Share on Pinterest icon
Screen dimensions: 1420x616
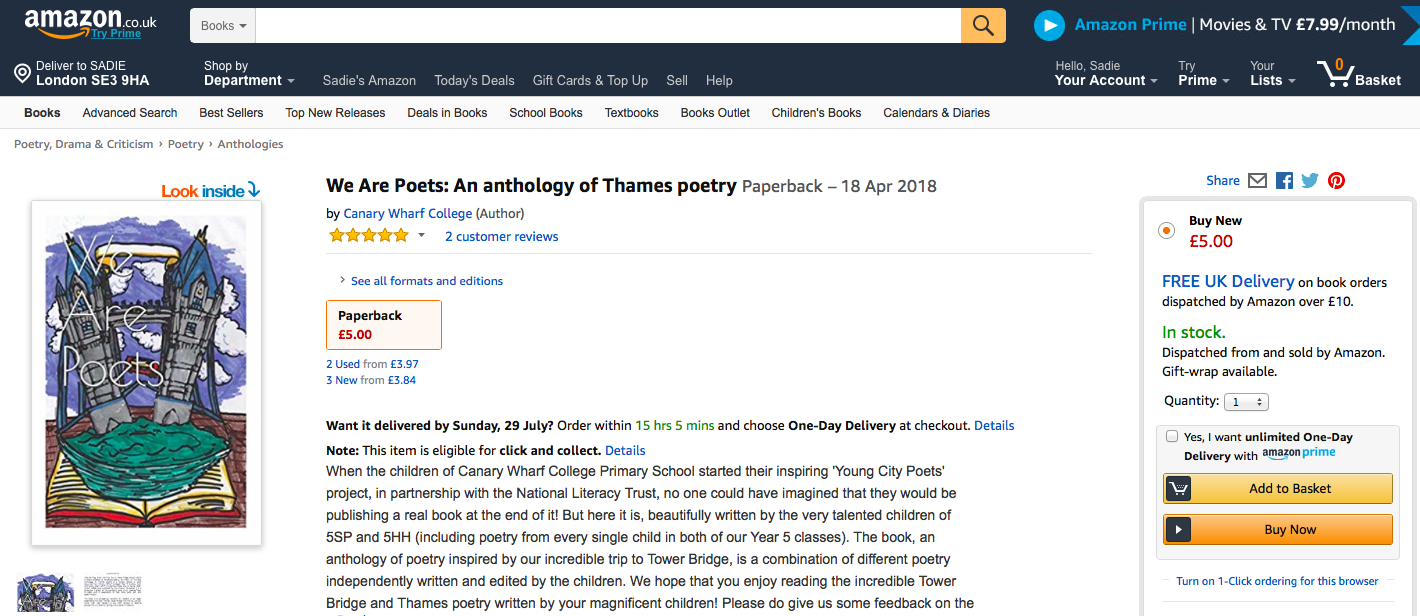coord(1337,181)
